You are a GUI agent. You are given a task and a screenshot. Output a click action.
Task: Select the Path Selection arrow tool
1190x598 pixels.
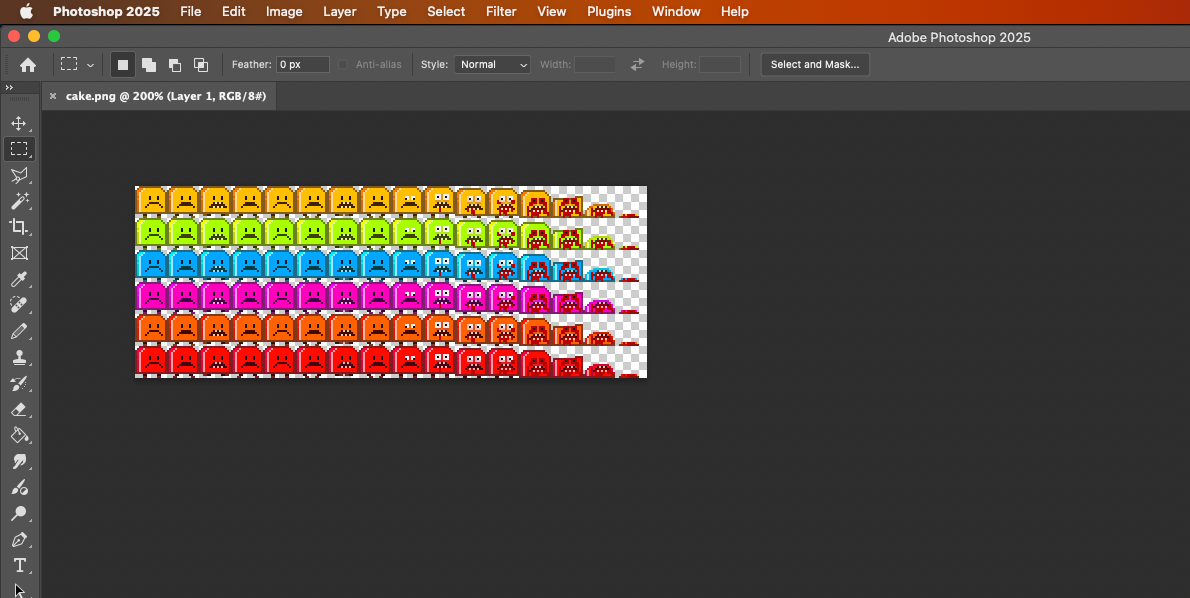19,590
